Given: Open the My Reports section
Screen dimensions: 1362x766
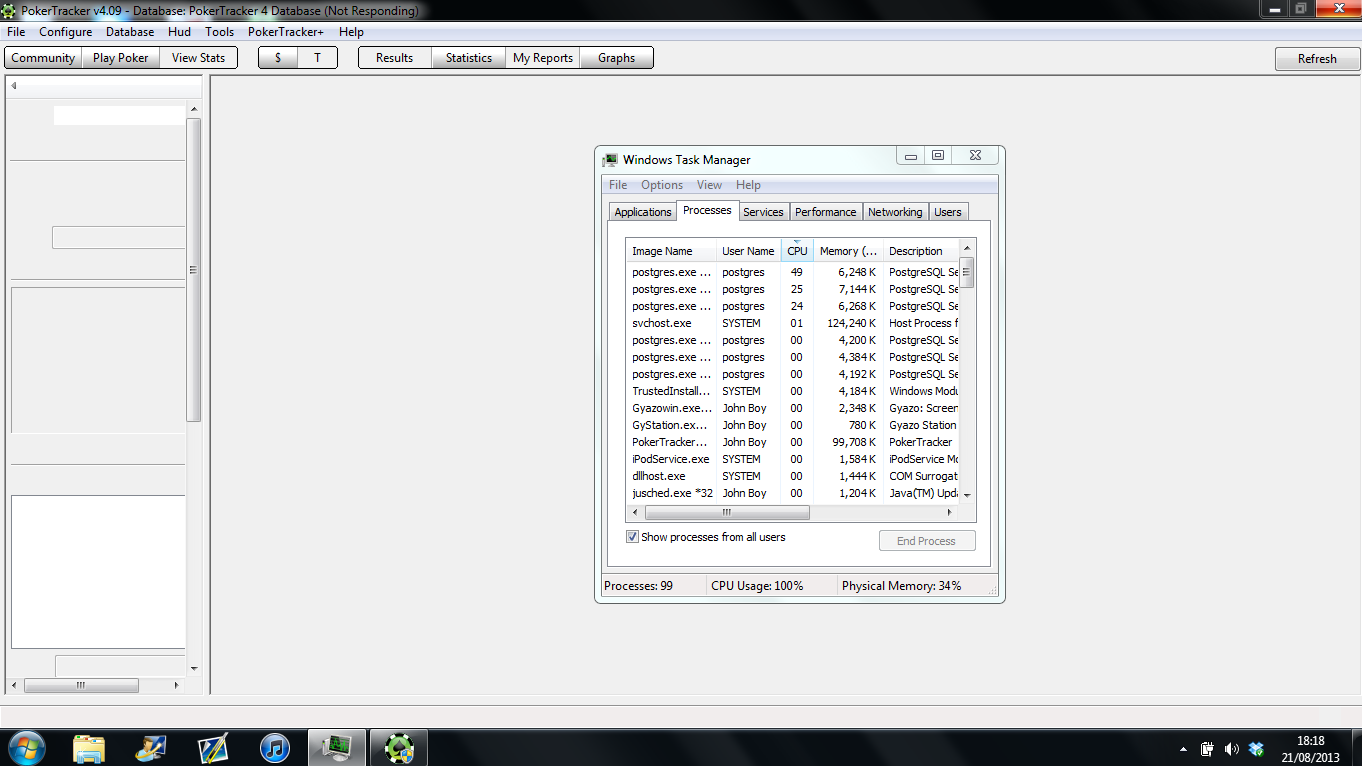Looking at the screenshot, I should (x=543, y=58).
